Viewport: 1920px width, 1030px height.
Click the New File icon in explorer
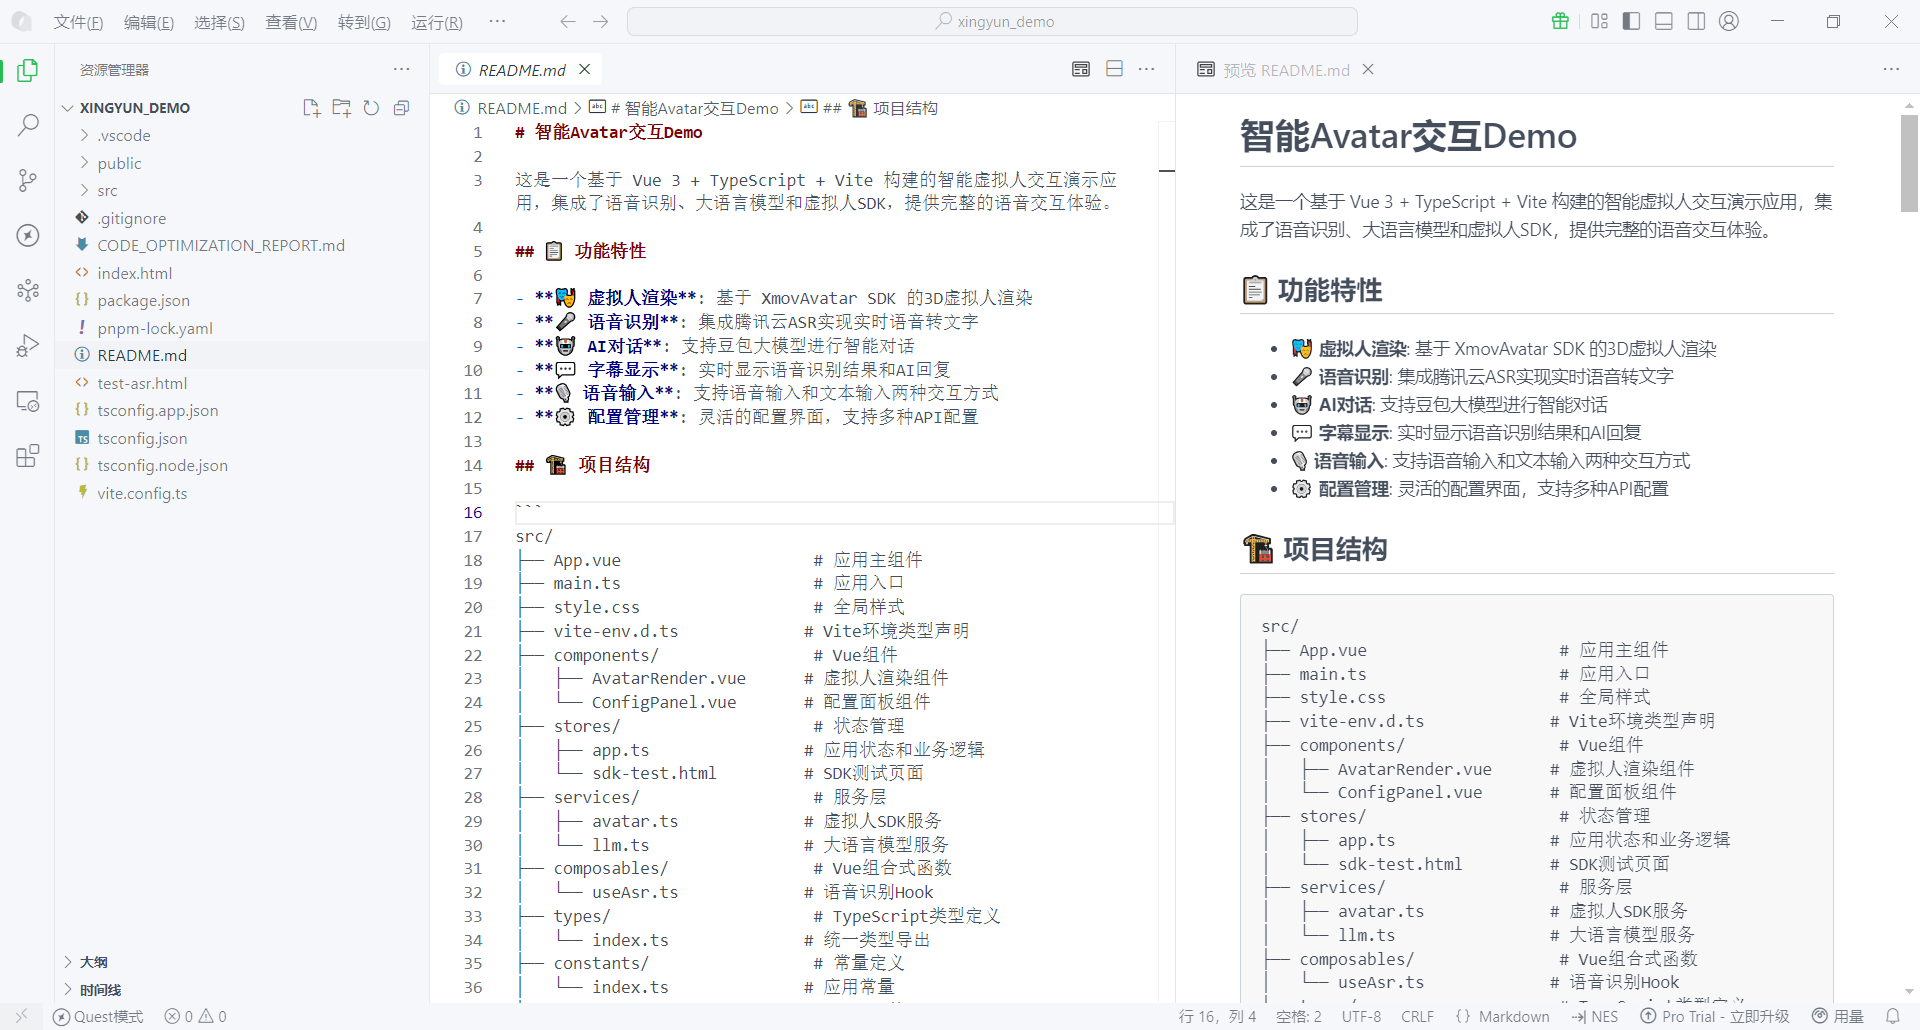coord(312,108)
